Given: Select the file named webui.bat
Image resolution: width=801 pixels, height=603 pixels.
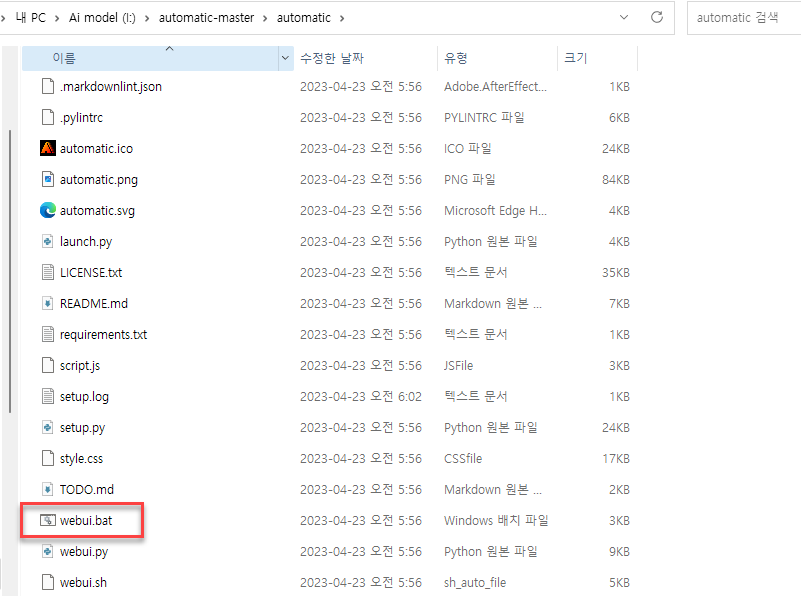Looking at the screenshot, I should [x=86, y=521].
